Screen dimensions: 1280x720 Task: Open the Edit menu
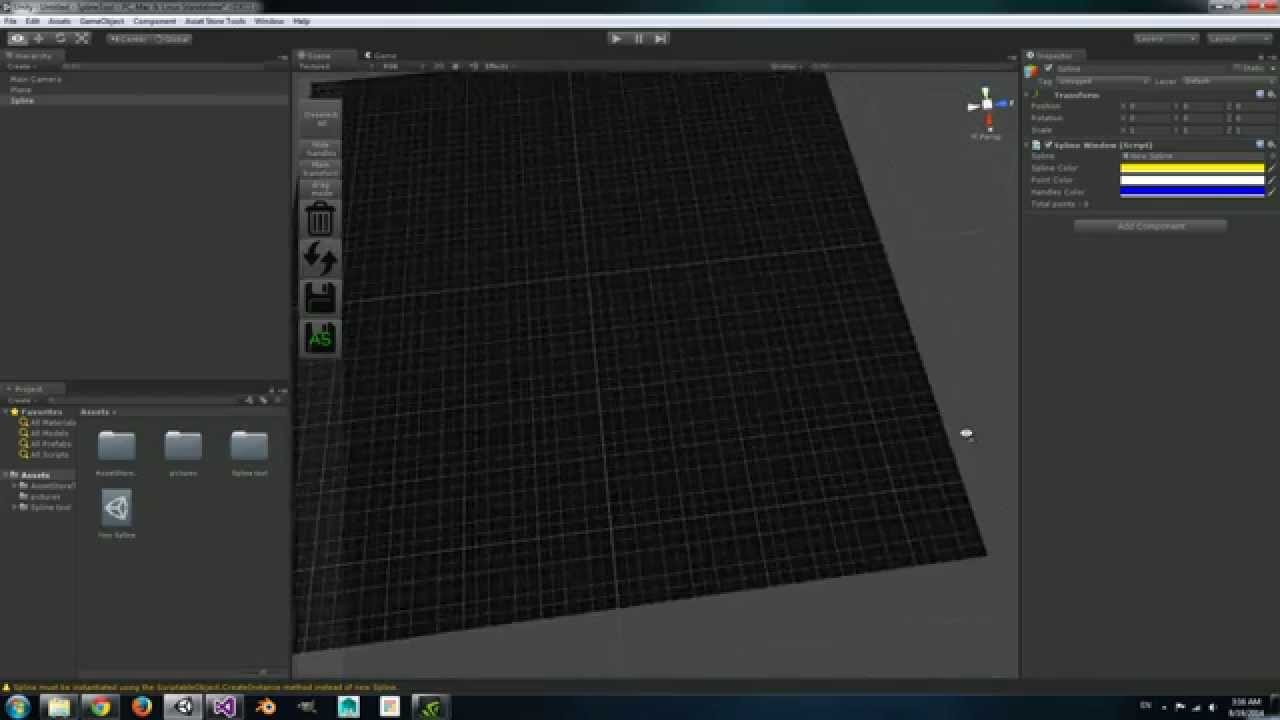[33, 21]
